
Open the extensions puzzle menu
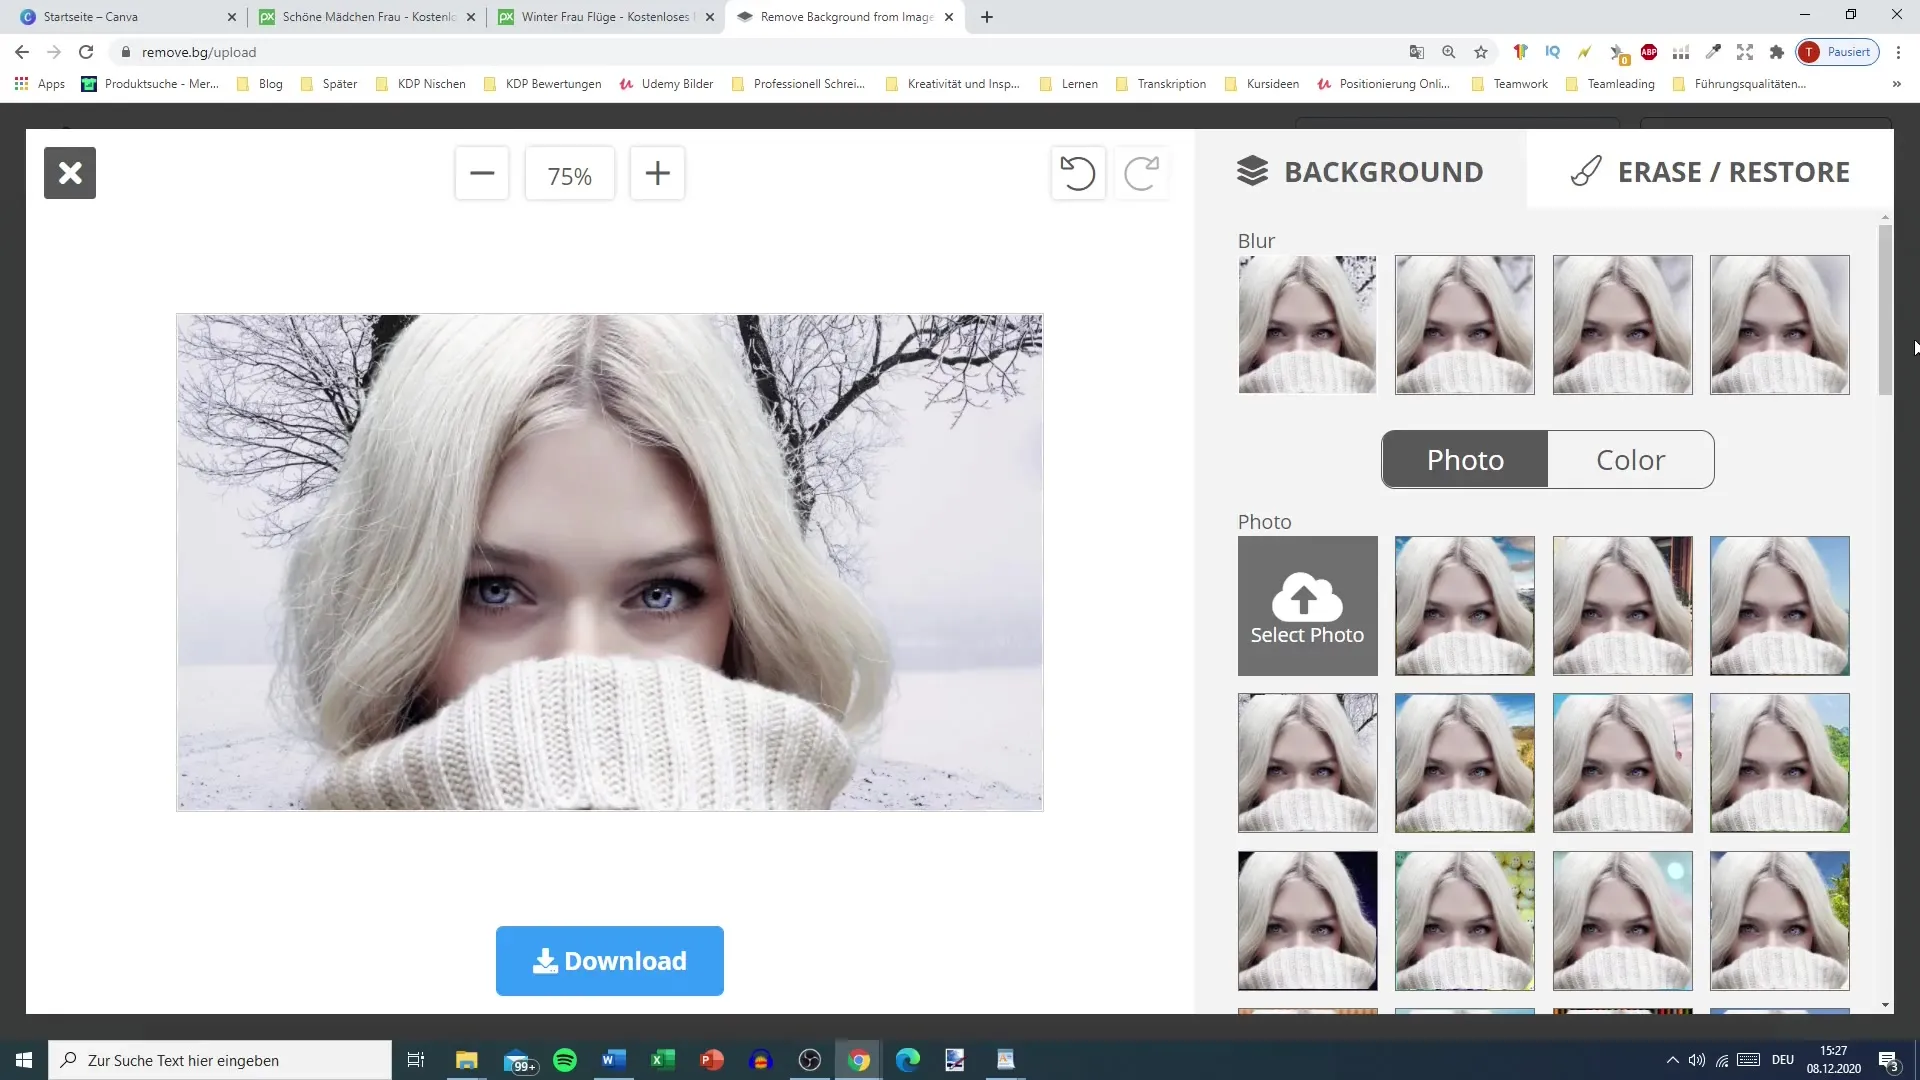(x=1777, y=52)
